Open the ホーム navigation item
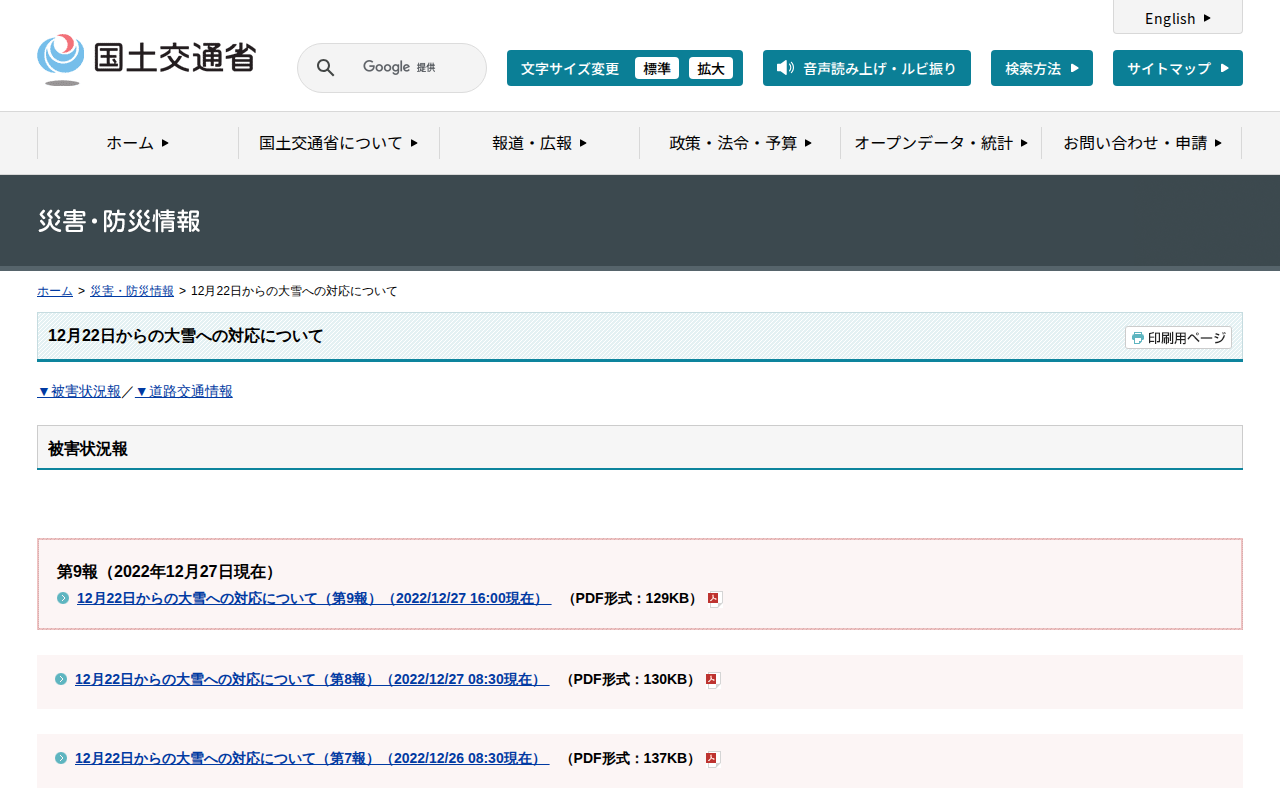This screenshot has height=800, width=1280. coord(138,143)
